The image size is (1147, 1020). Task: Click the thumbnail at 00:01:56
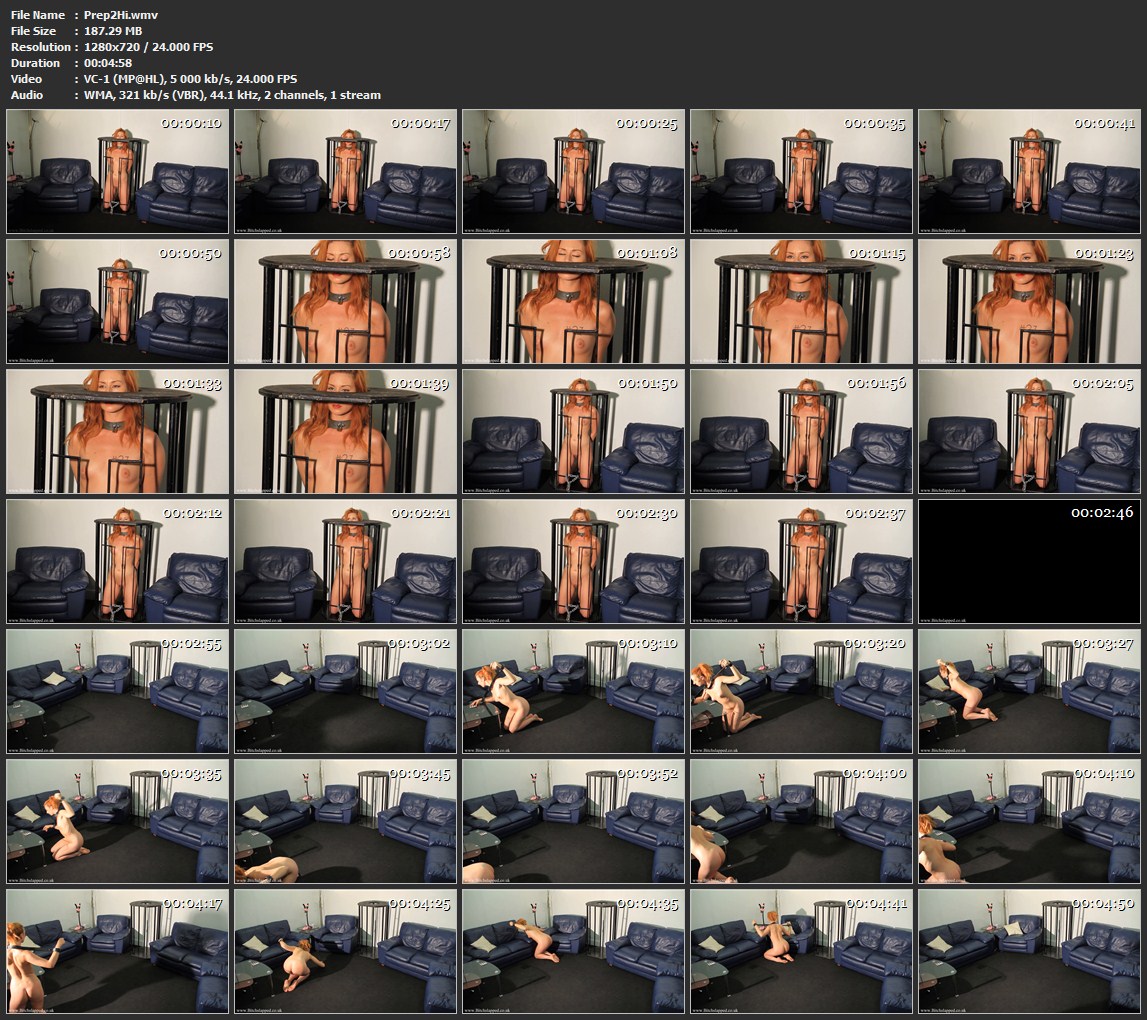coord(801,431)
